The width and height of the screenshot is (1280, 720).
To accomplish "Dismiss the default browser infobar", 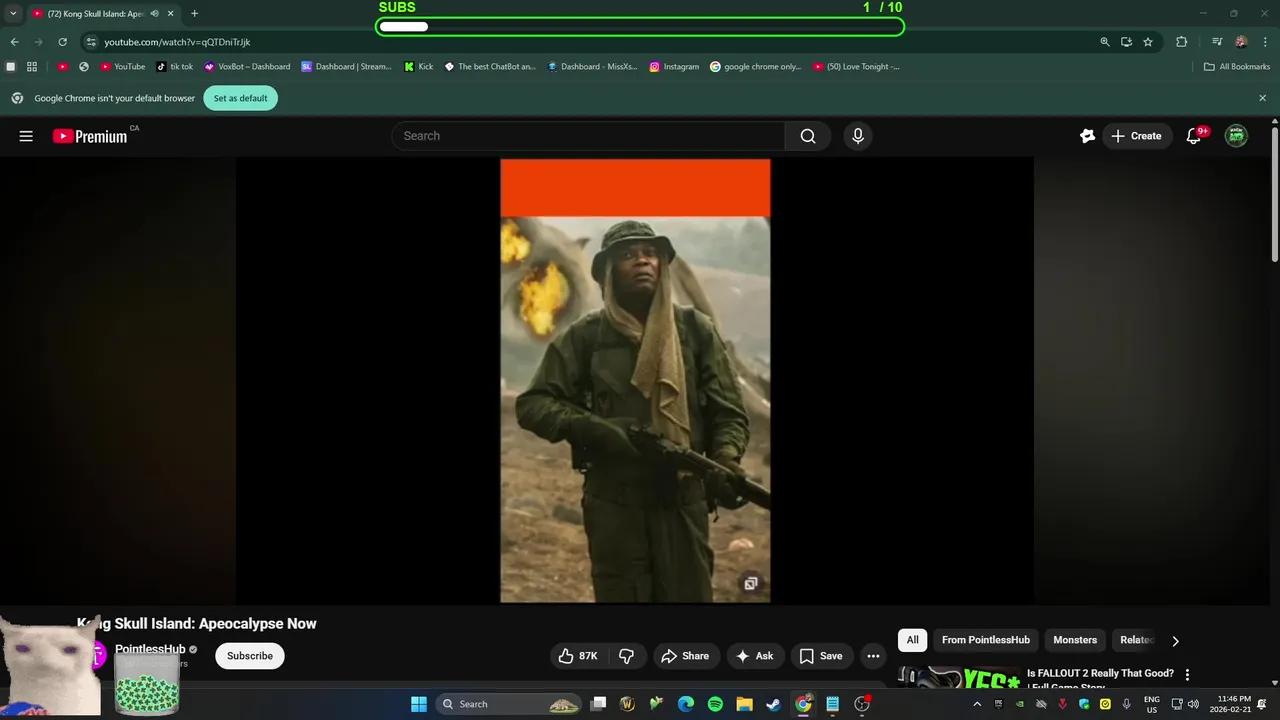I will 1262,98.
